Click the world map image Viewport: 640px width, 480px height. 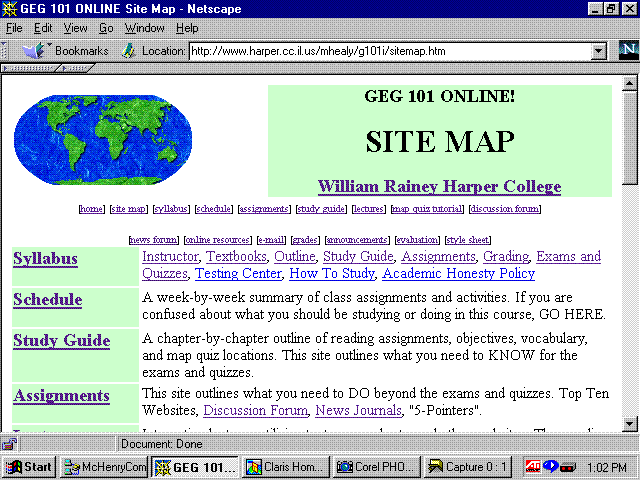point(103,140)
